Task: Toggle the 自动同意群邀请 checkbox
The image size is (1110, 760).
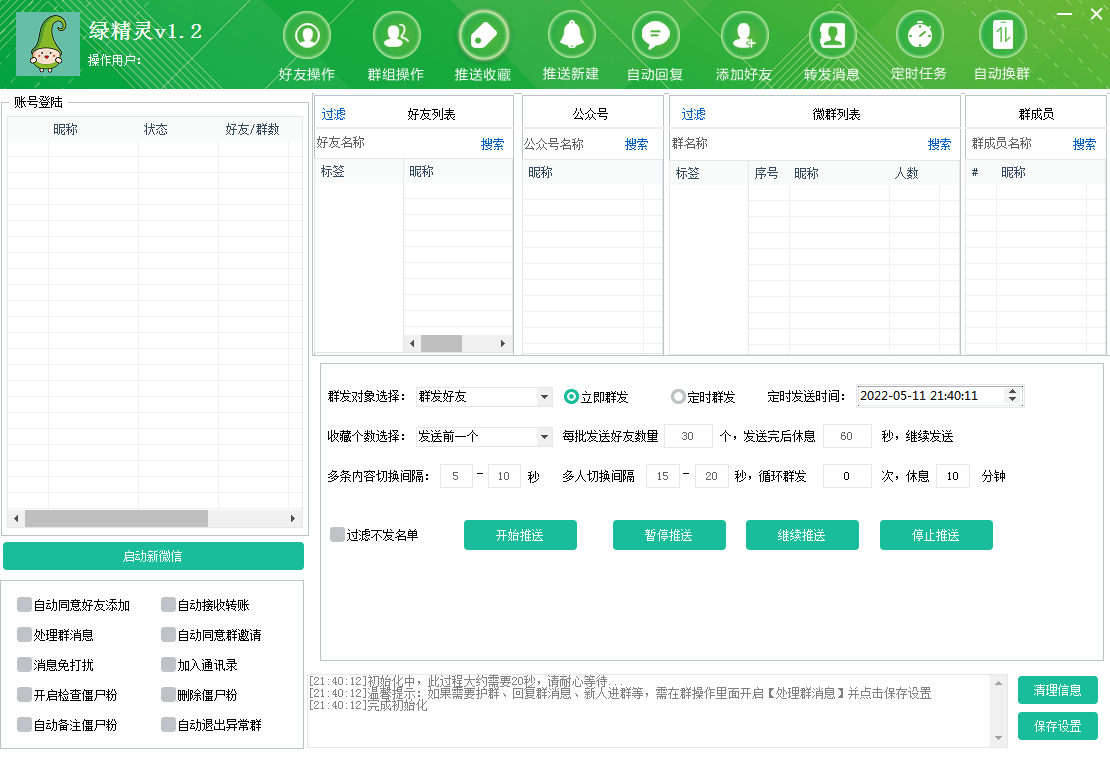Action: [168, 635]
